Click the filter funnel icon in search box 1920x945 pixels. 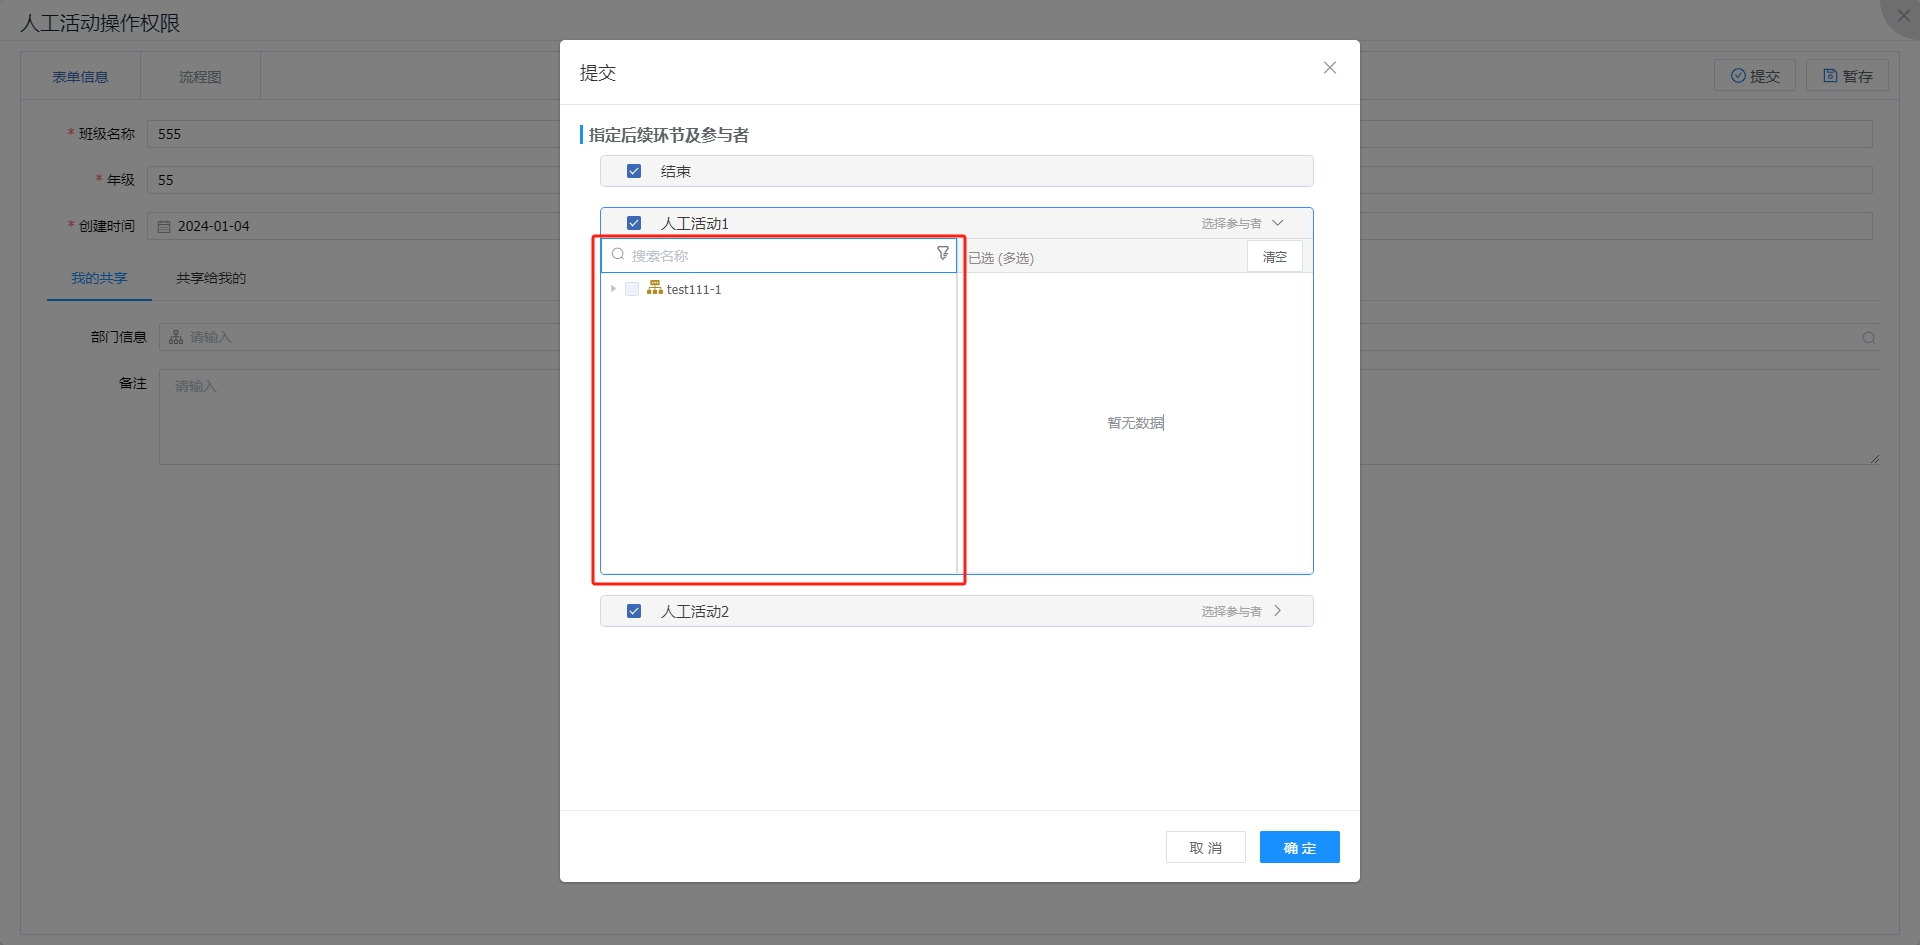[942, 254]
